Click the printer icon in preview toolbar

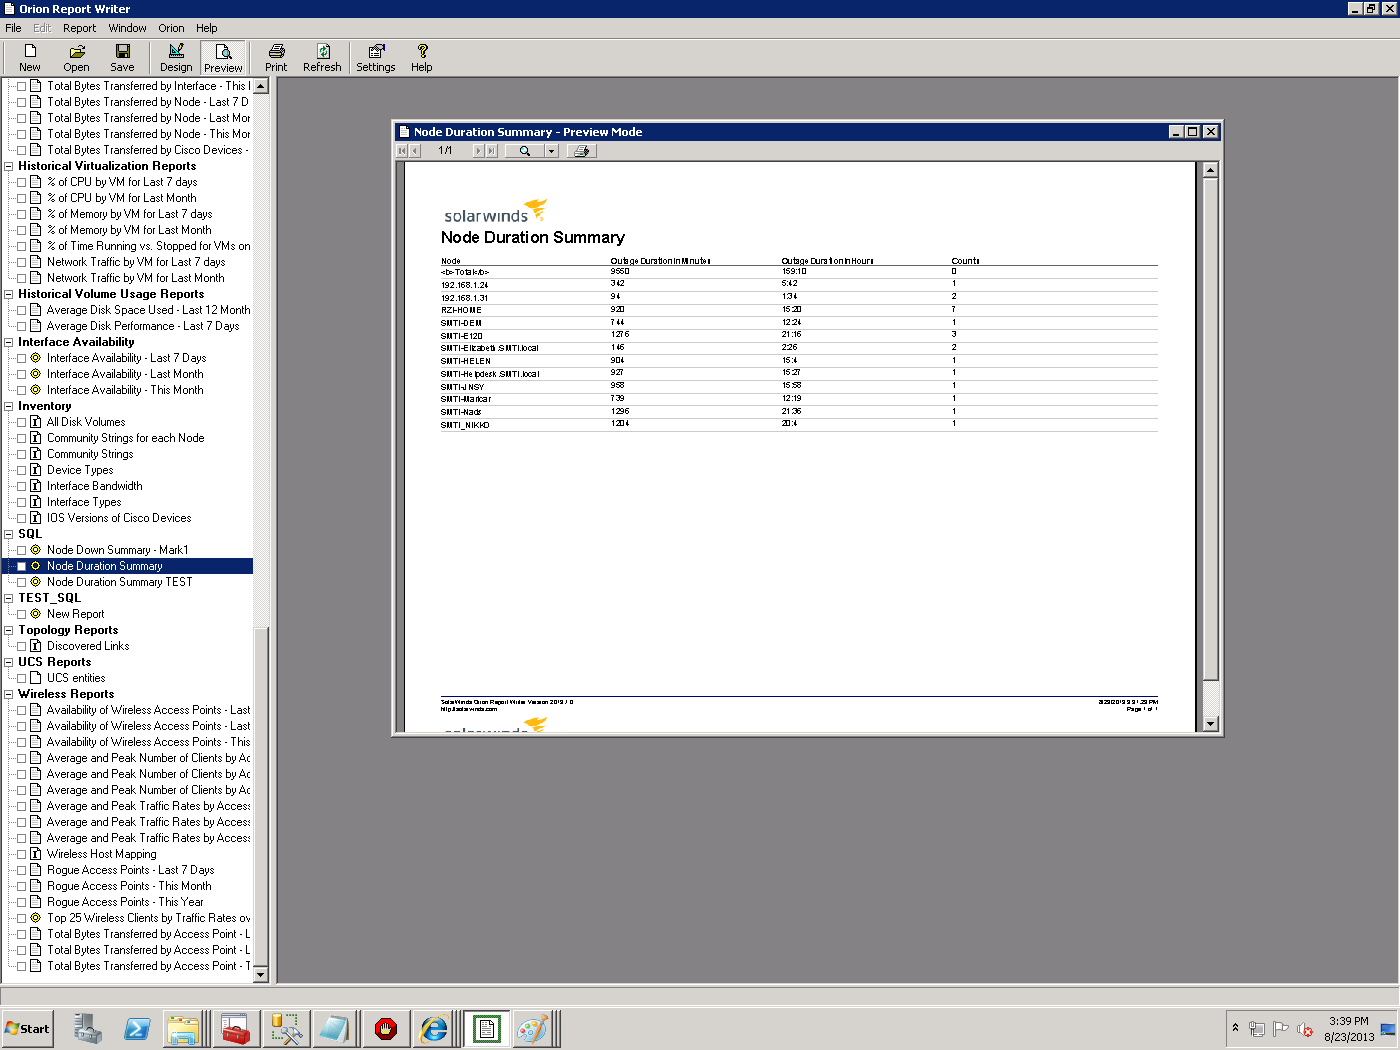pos(581,151)
